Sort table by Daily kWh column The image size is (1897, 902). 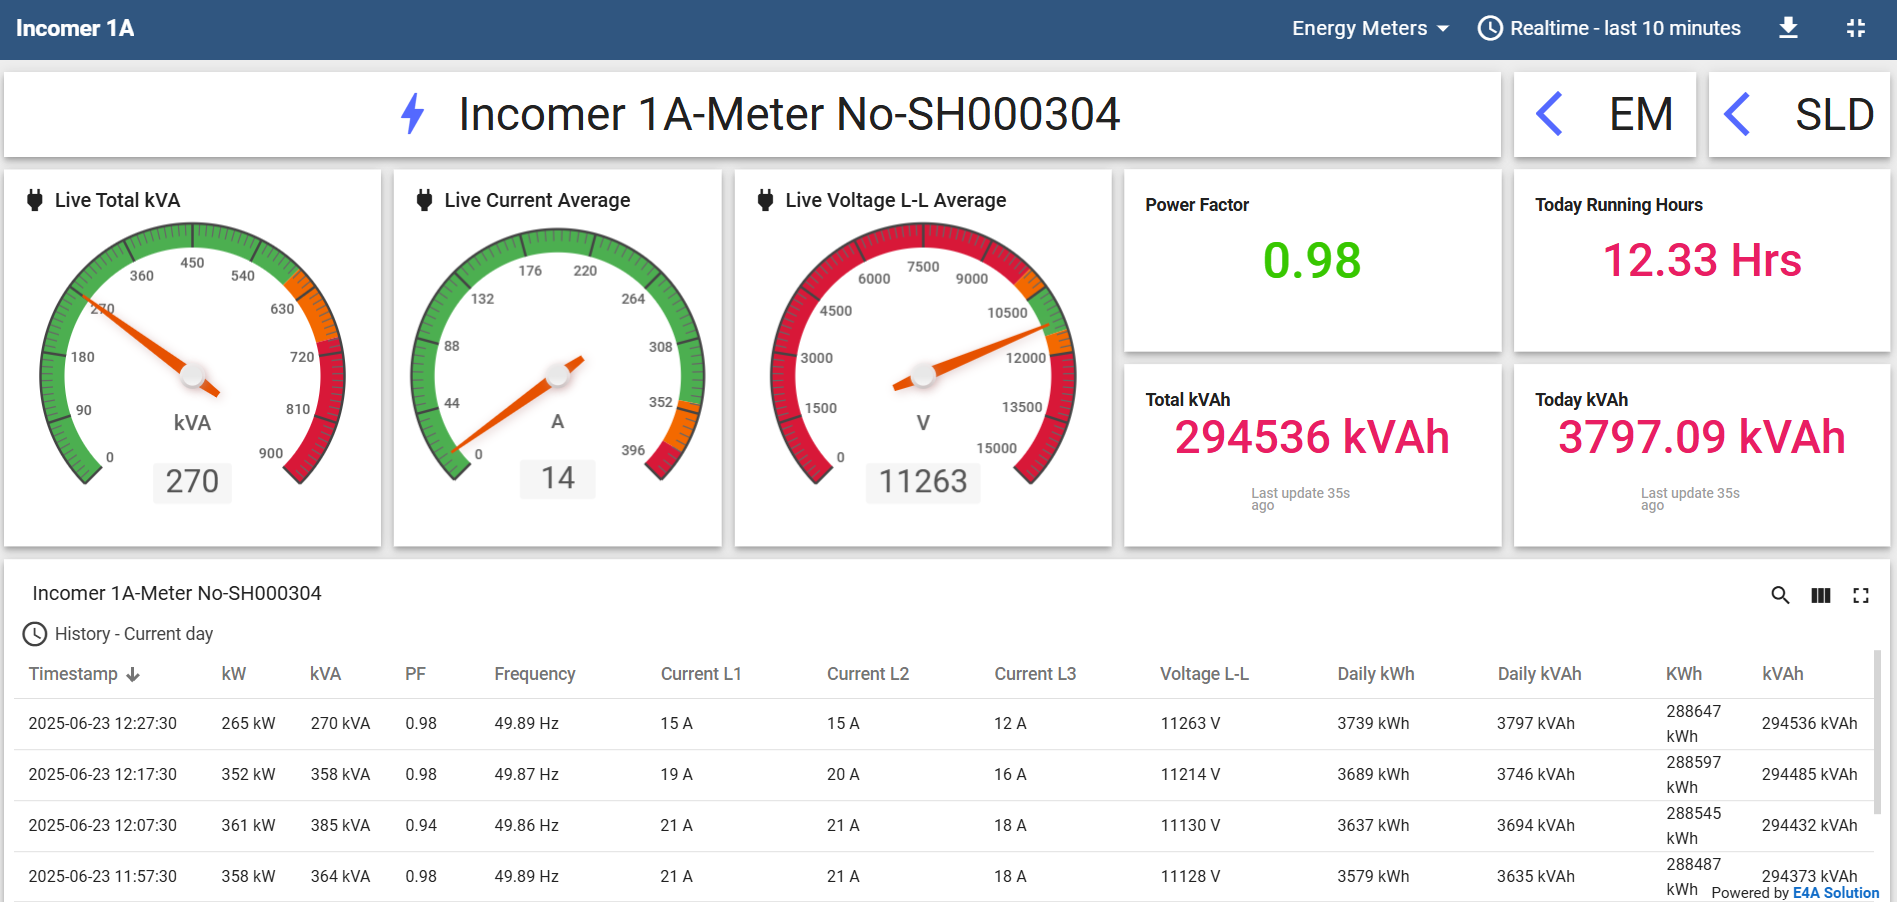[x=1375, y=674]
